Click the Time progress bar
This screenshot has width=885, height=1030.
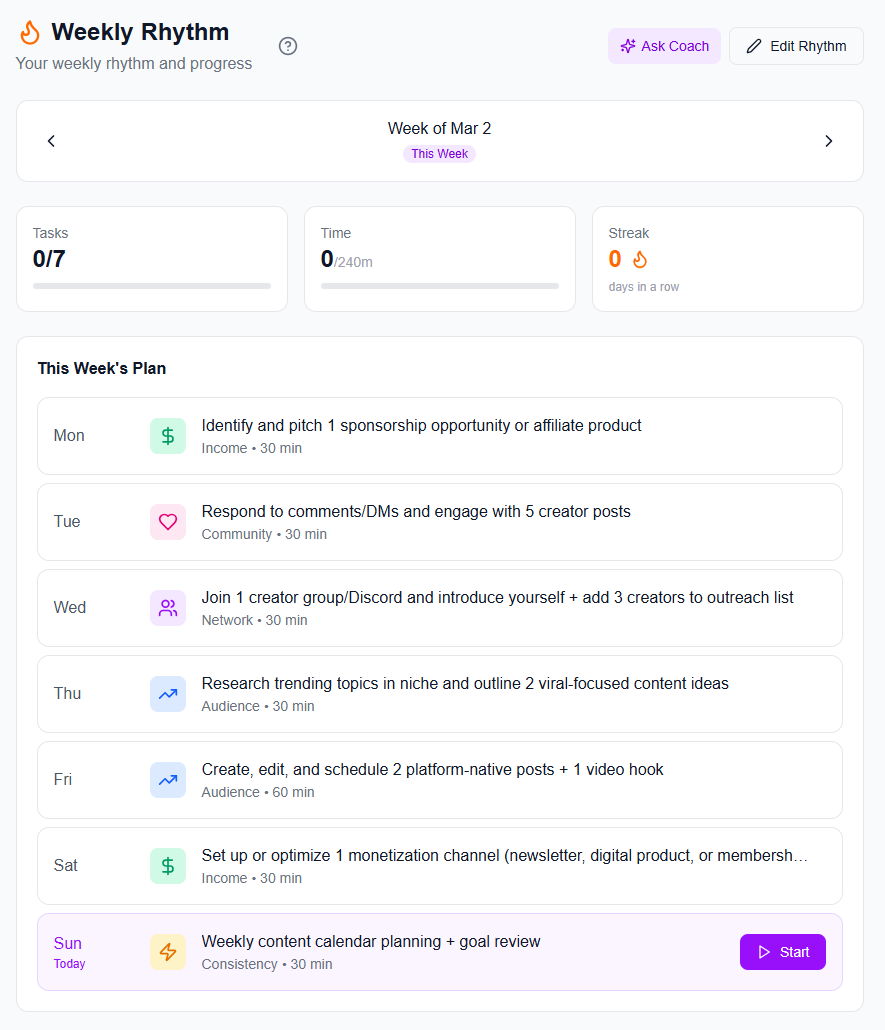click(440, 286)
